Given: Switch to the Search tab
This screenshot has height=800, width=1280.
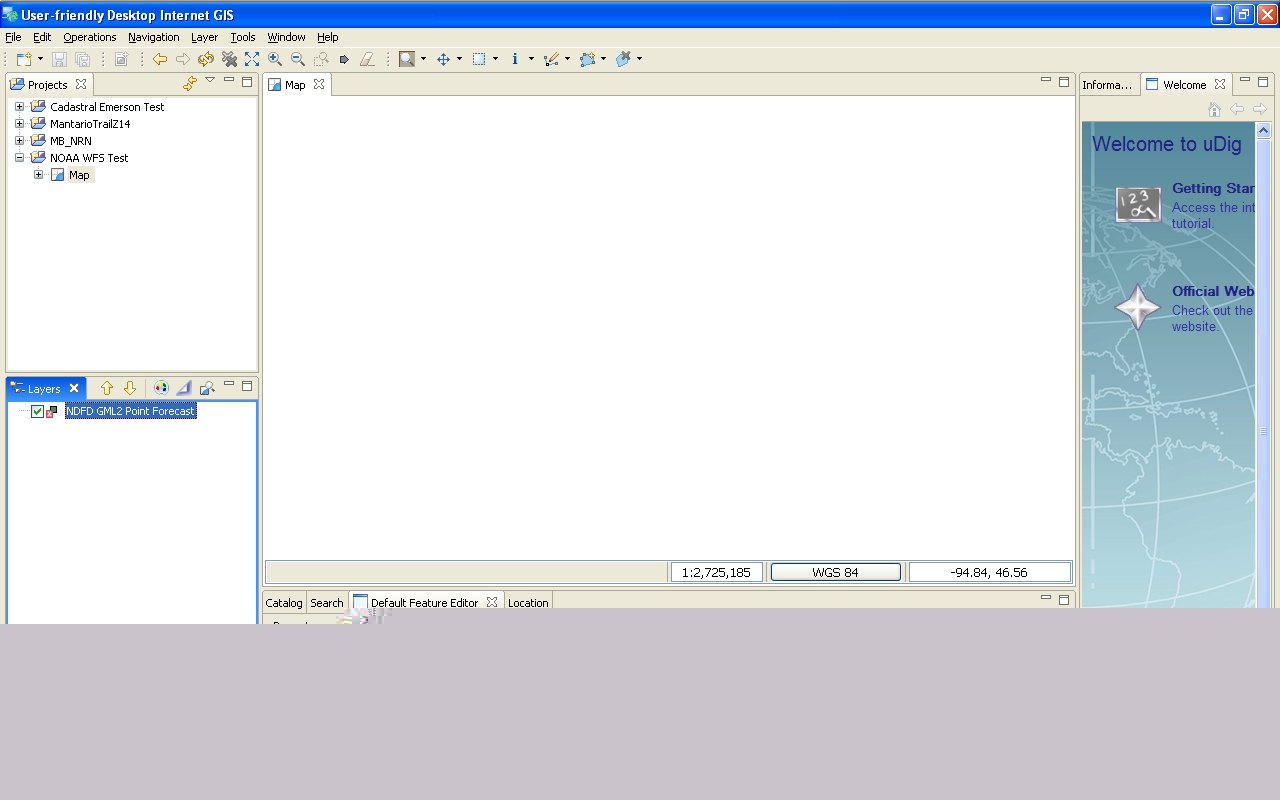Looking at the screenshot, I should [326, 602].
